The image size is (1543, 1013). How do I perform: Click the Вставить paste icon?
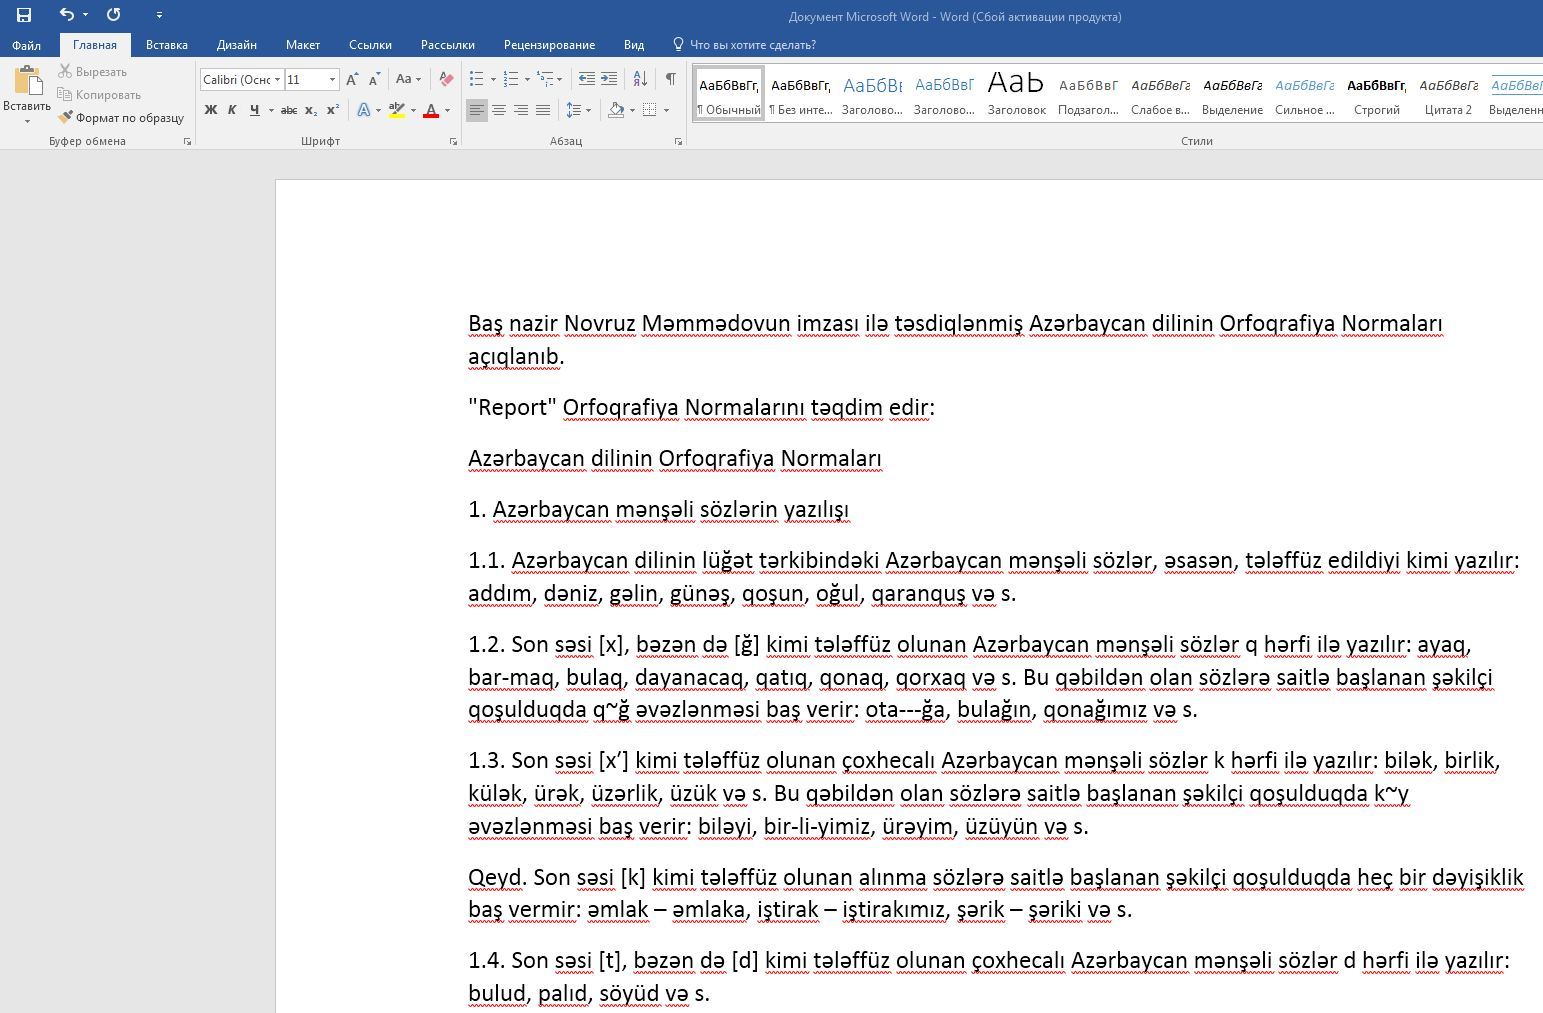(27, 81)
